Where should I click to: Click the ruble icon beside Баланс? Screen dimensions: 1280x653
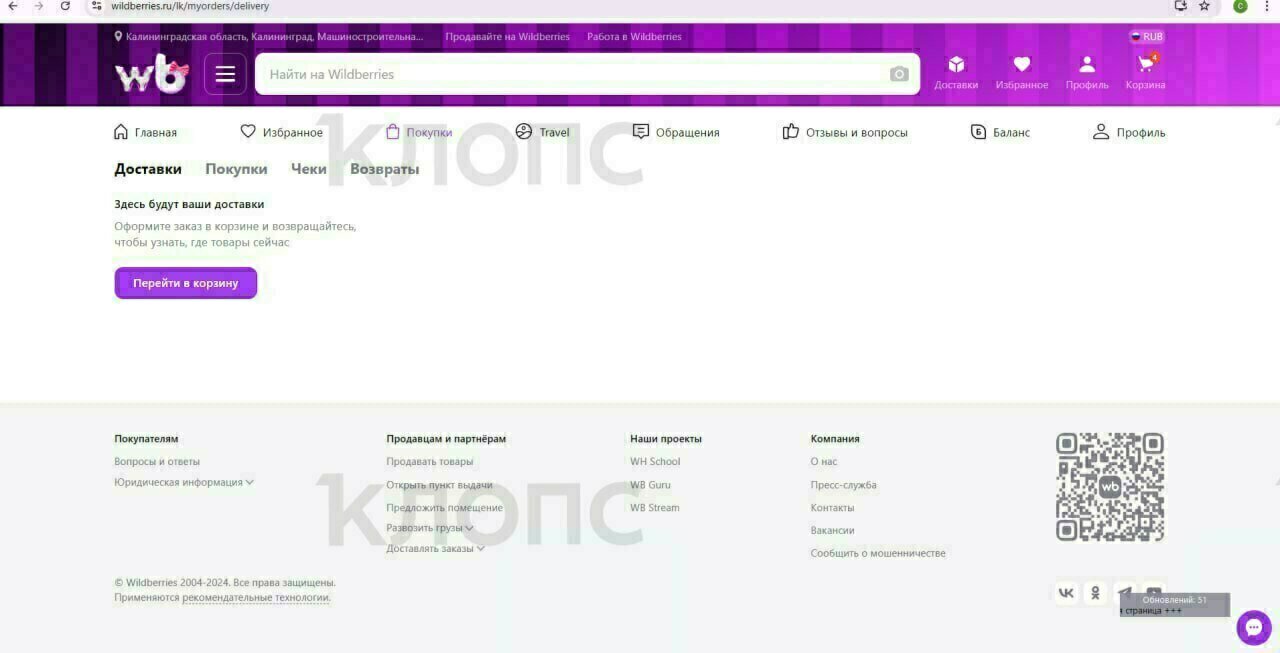point(979,132)
